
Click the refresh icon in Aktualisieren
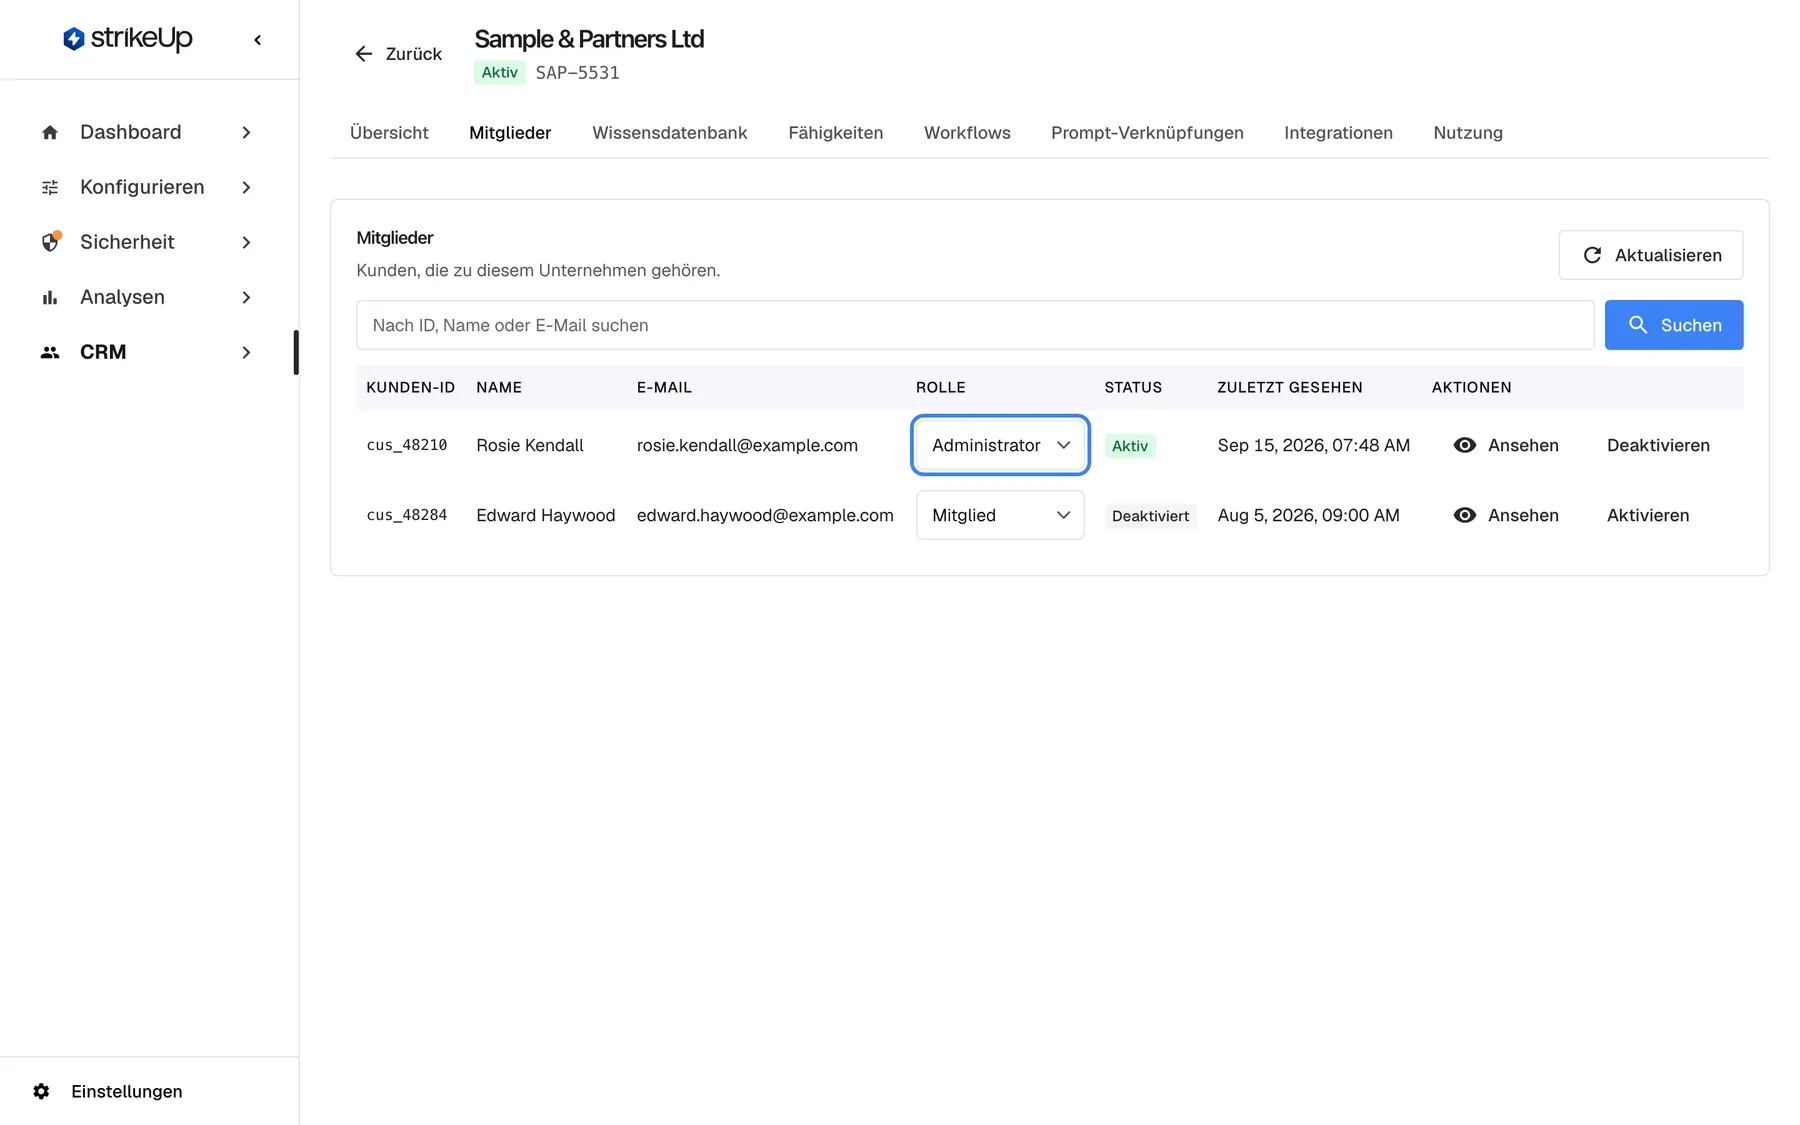pos(1592,255)
